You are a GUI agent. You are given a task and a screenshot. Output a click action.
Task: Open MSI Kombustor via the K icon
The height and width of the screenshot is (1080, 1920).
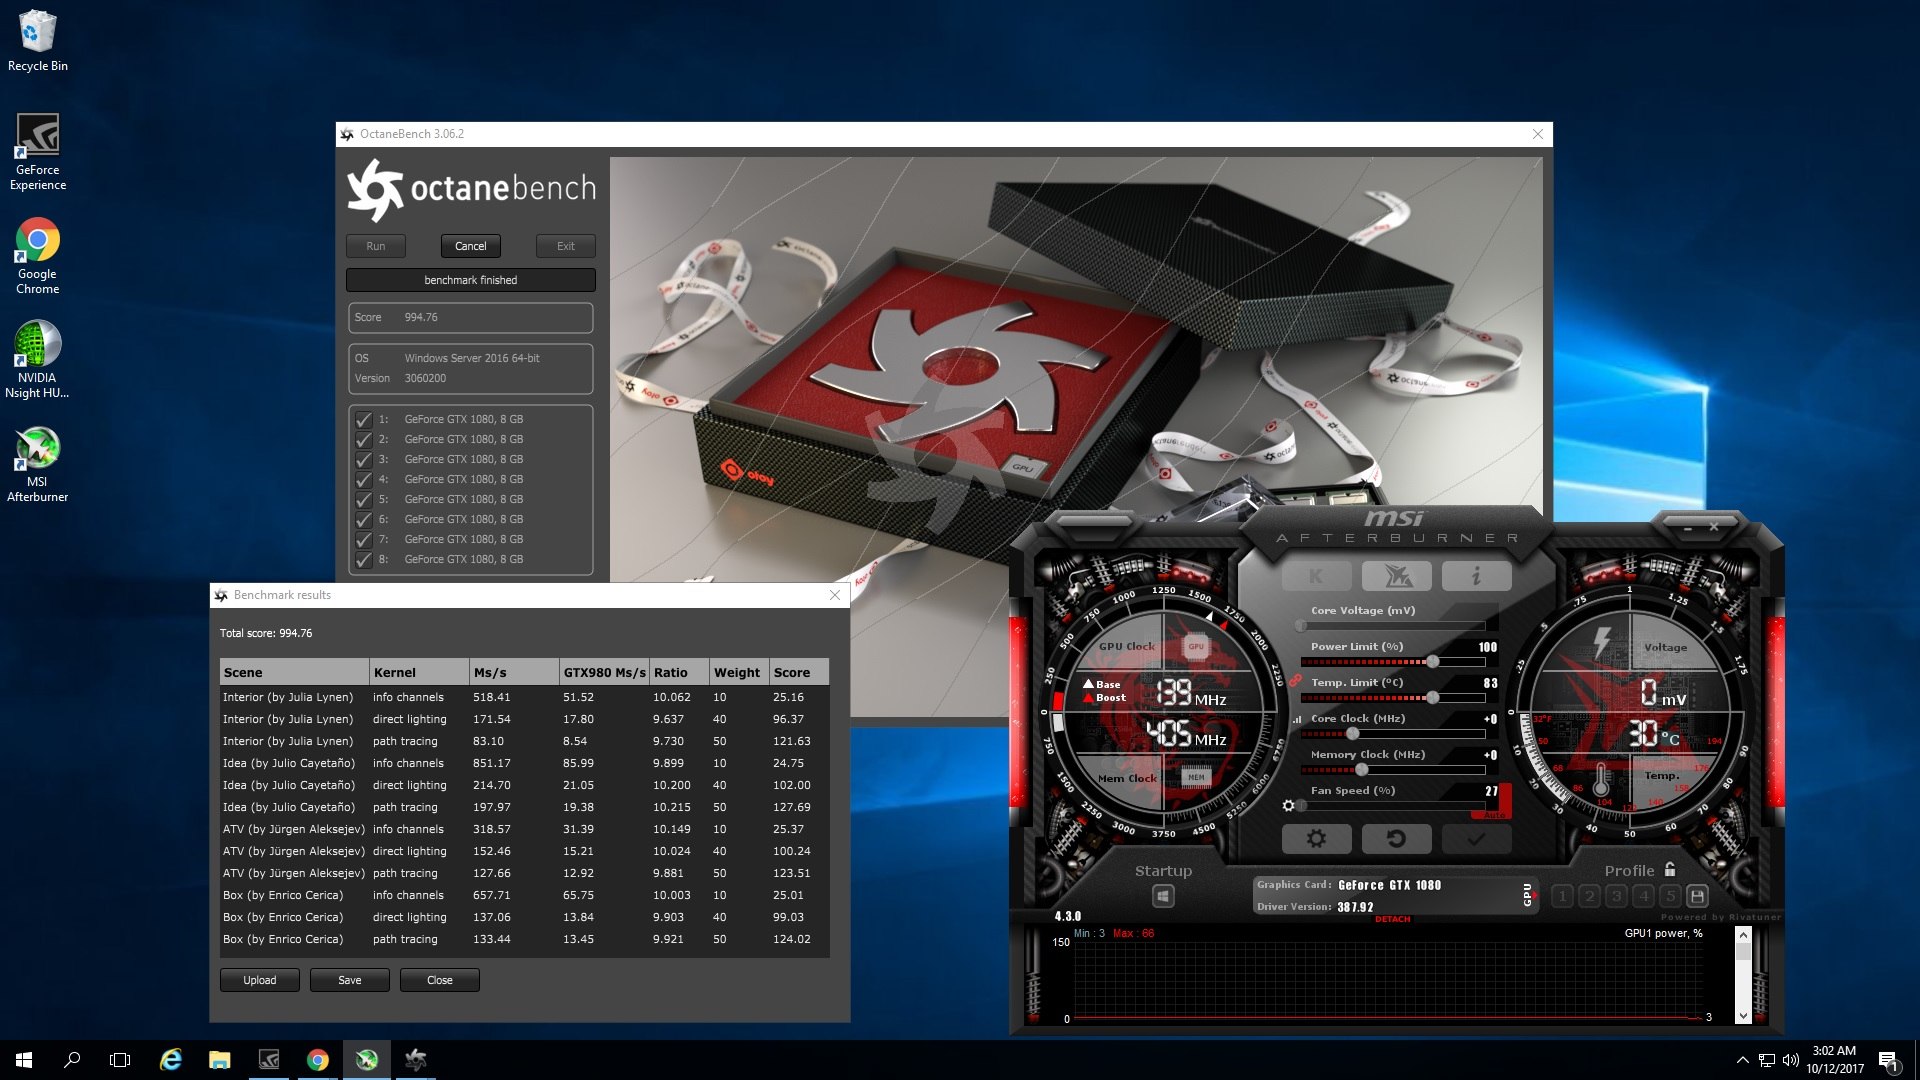coord(1317,576)
